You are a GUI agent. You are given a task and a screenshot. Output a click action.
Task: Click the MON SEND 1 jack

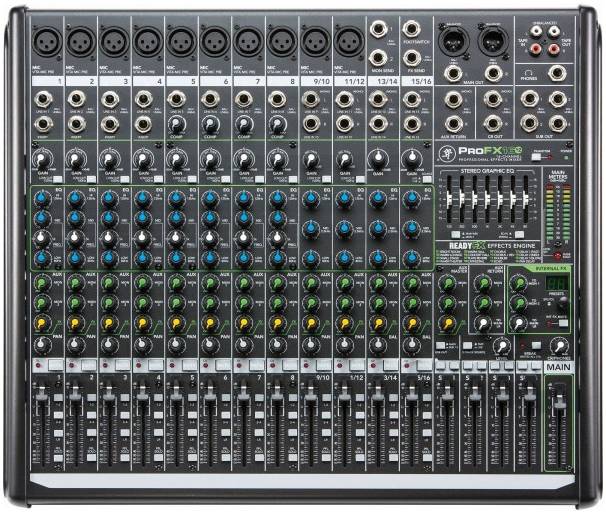(x=378, y=29)
